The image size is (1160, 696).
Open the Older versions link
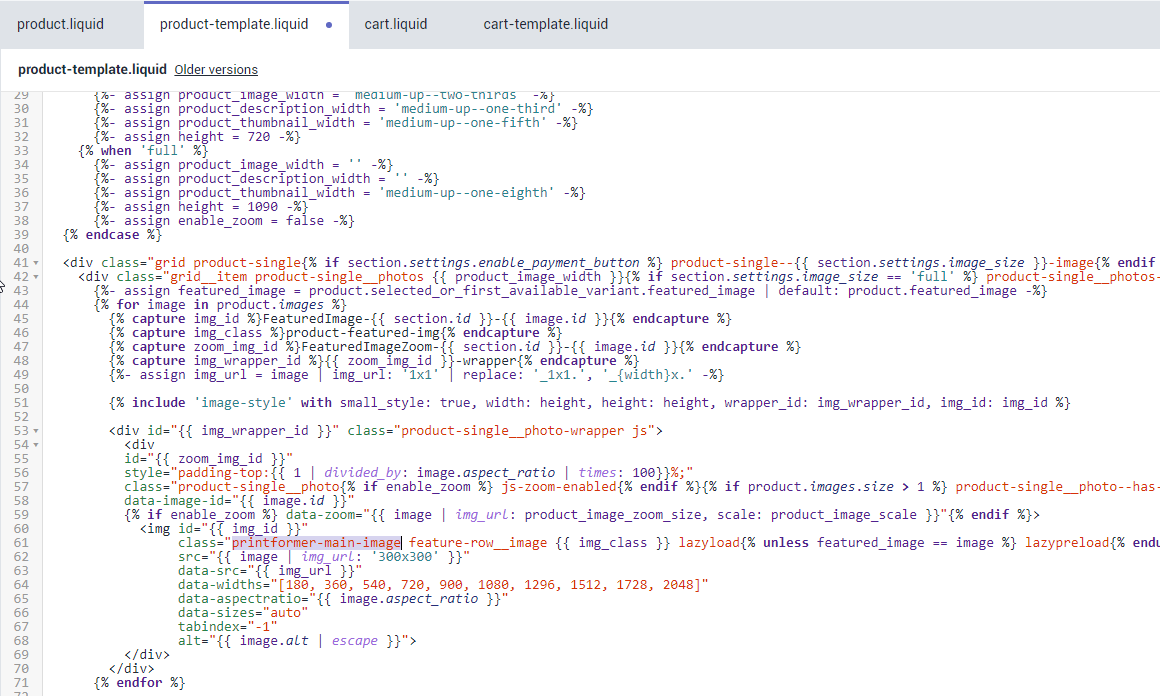pos(216,70)
